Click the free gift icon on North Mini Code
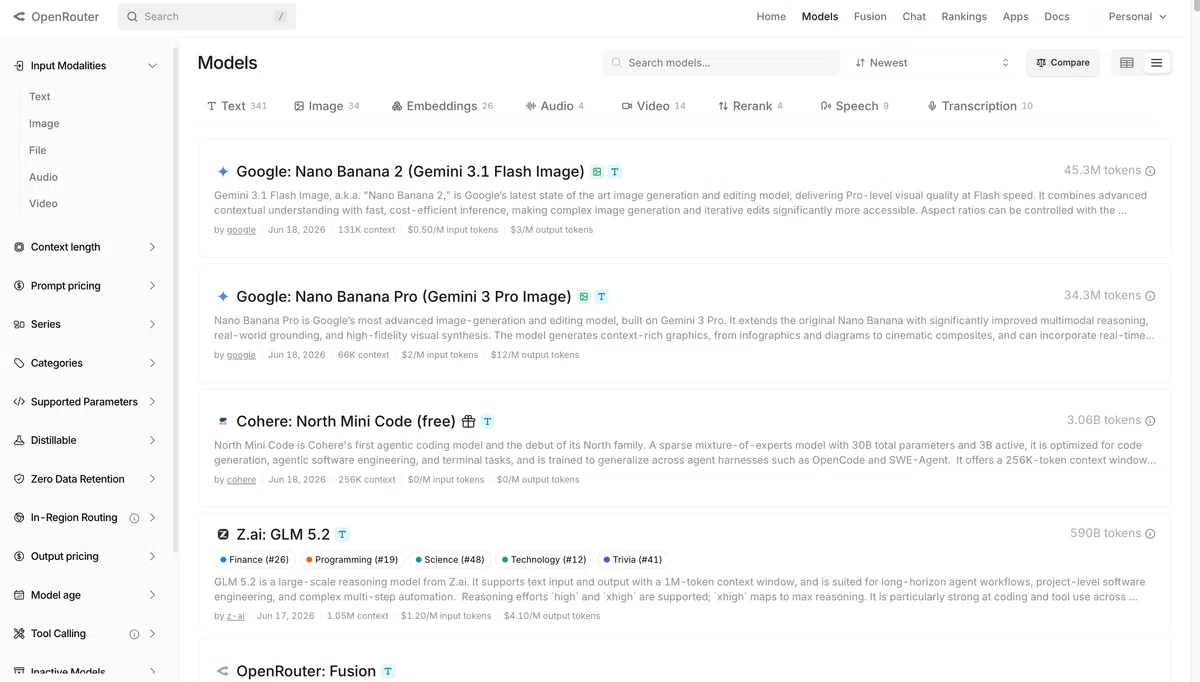The height and width of the screenshot is (682, 1200). (468, 422)
